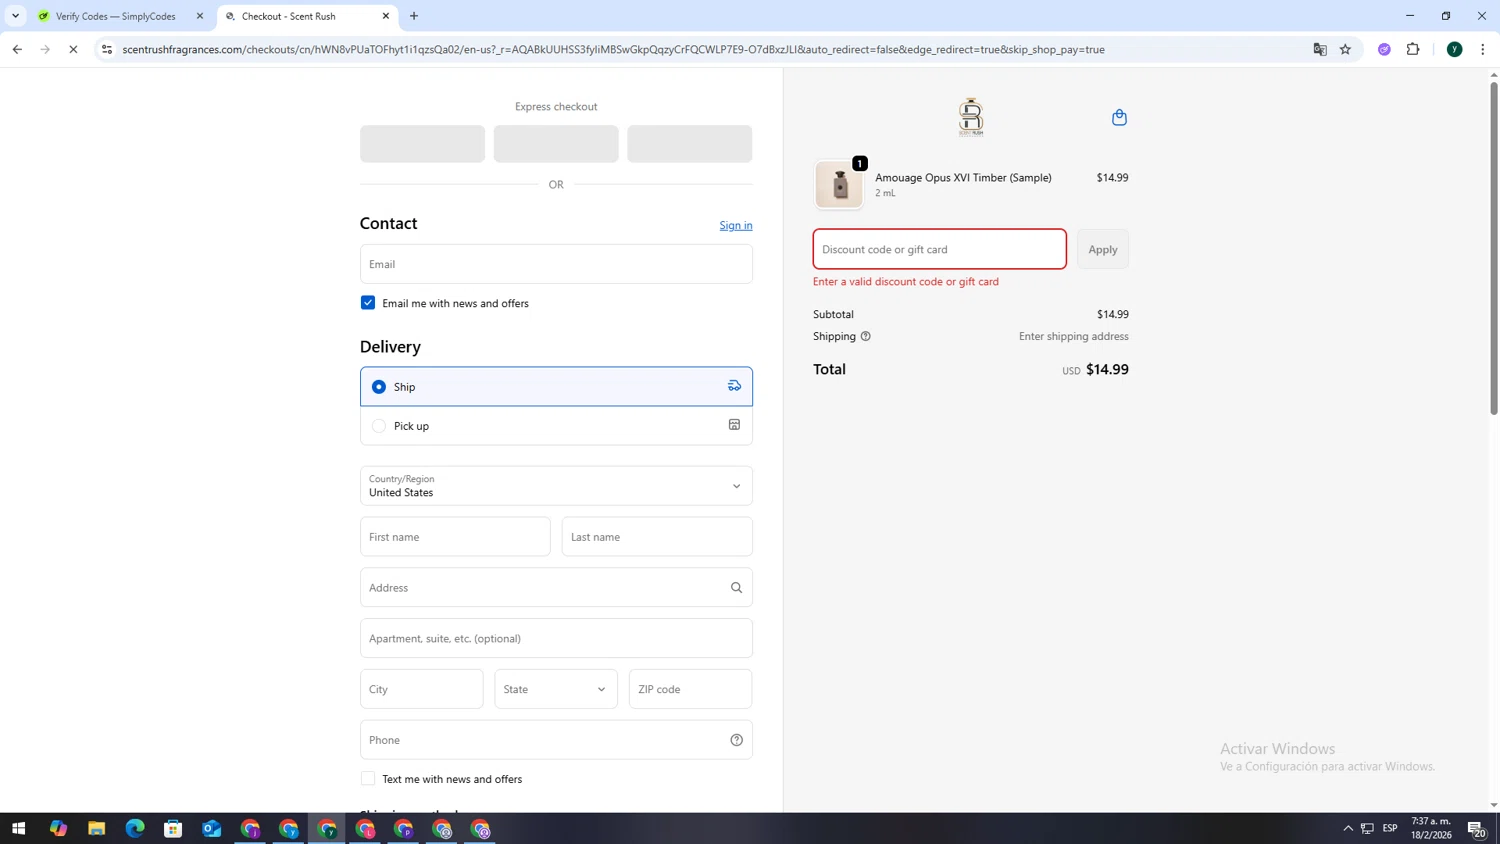Click the purple extension icon in toolbar

1384,49
